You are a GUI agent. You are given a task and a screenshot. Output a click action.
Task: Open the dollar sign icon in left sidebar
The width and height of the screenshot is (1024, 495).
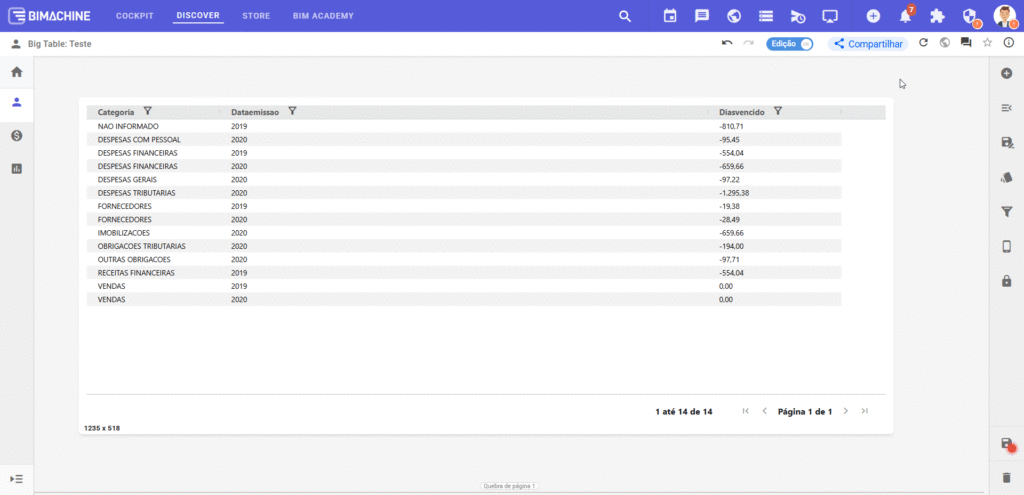point(16,135)
